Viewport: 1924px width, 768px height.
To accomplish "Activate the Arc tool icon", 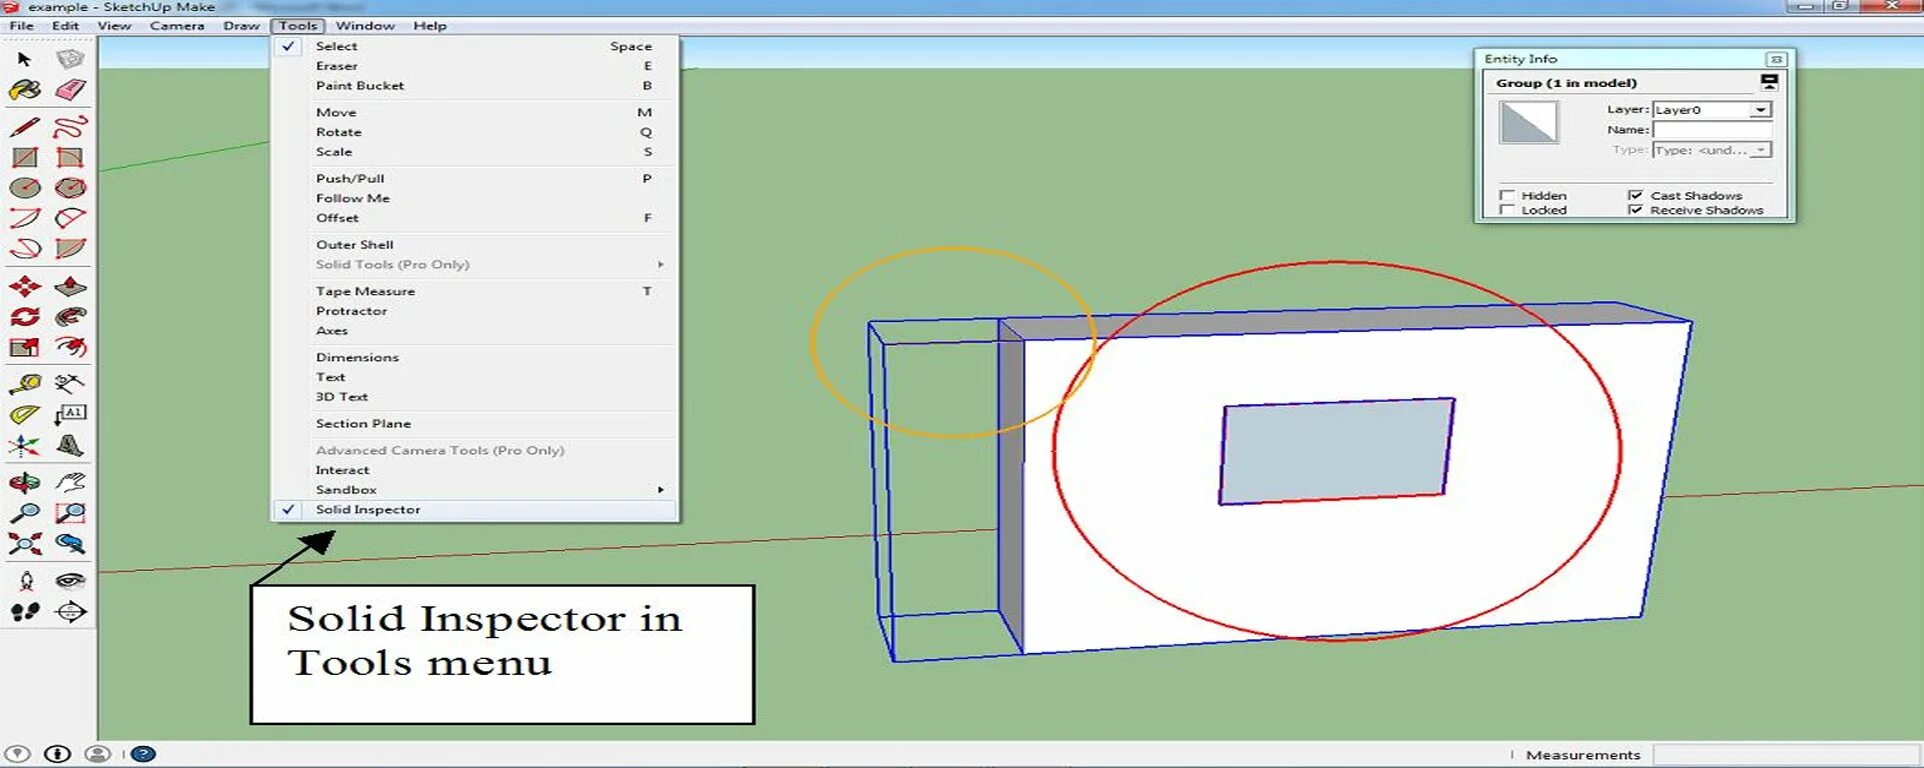I will [25, 218].
